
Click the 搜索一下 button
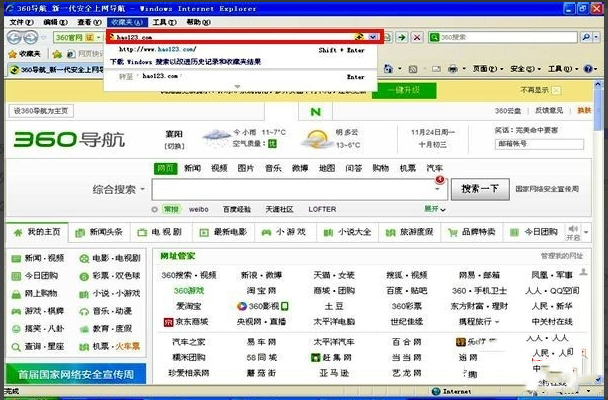click(x=480, y=189)
